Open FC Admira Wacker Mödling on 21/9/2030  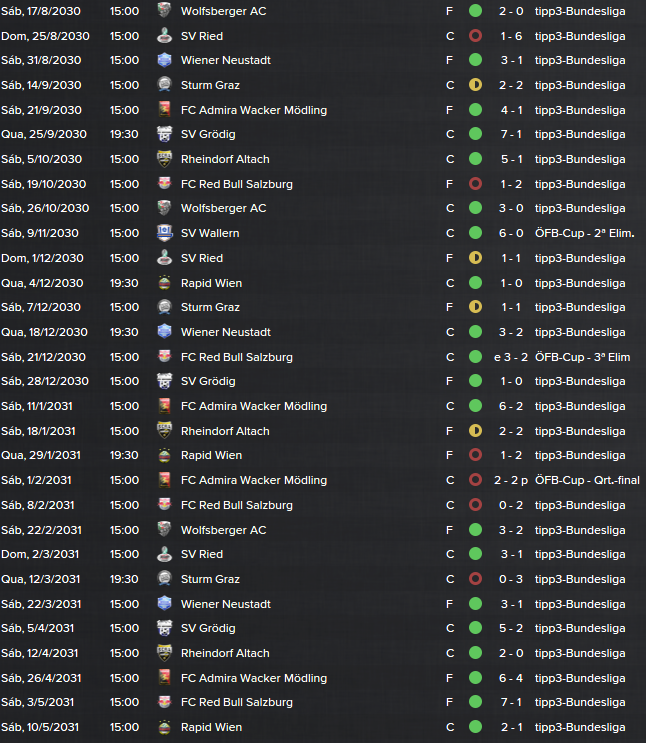click(254, 110)
